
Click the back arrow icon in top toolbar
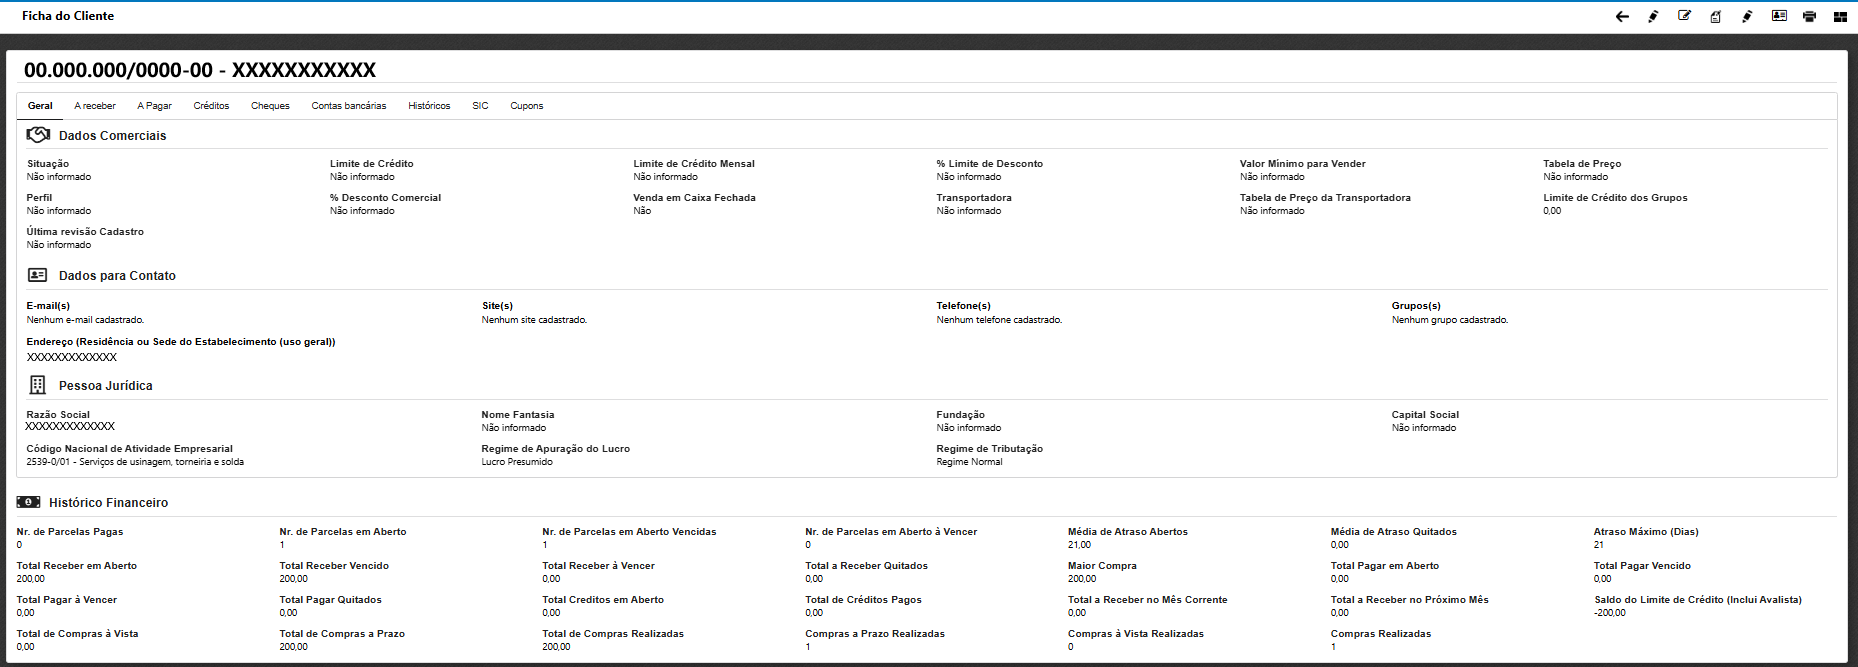1622,16
